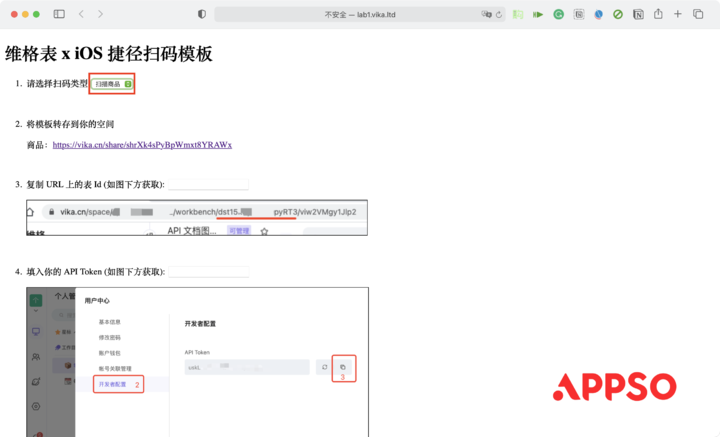
Task: Focus the lab1.vika.ltd address bar
Action: 360,15
